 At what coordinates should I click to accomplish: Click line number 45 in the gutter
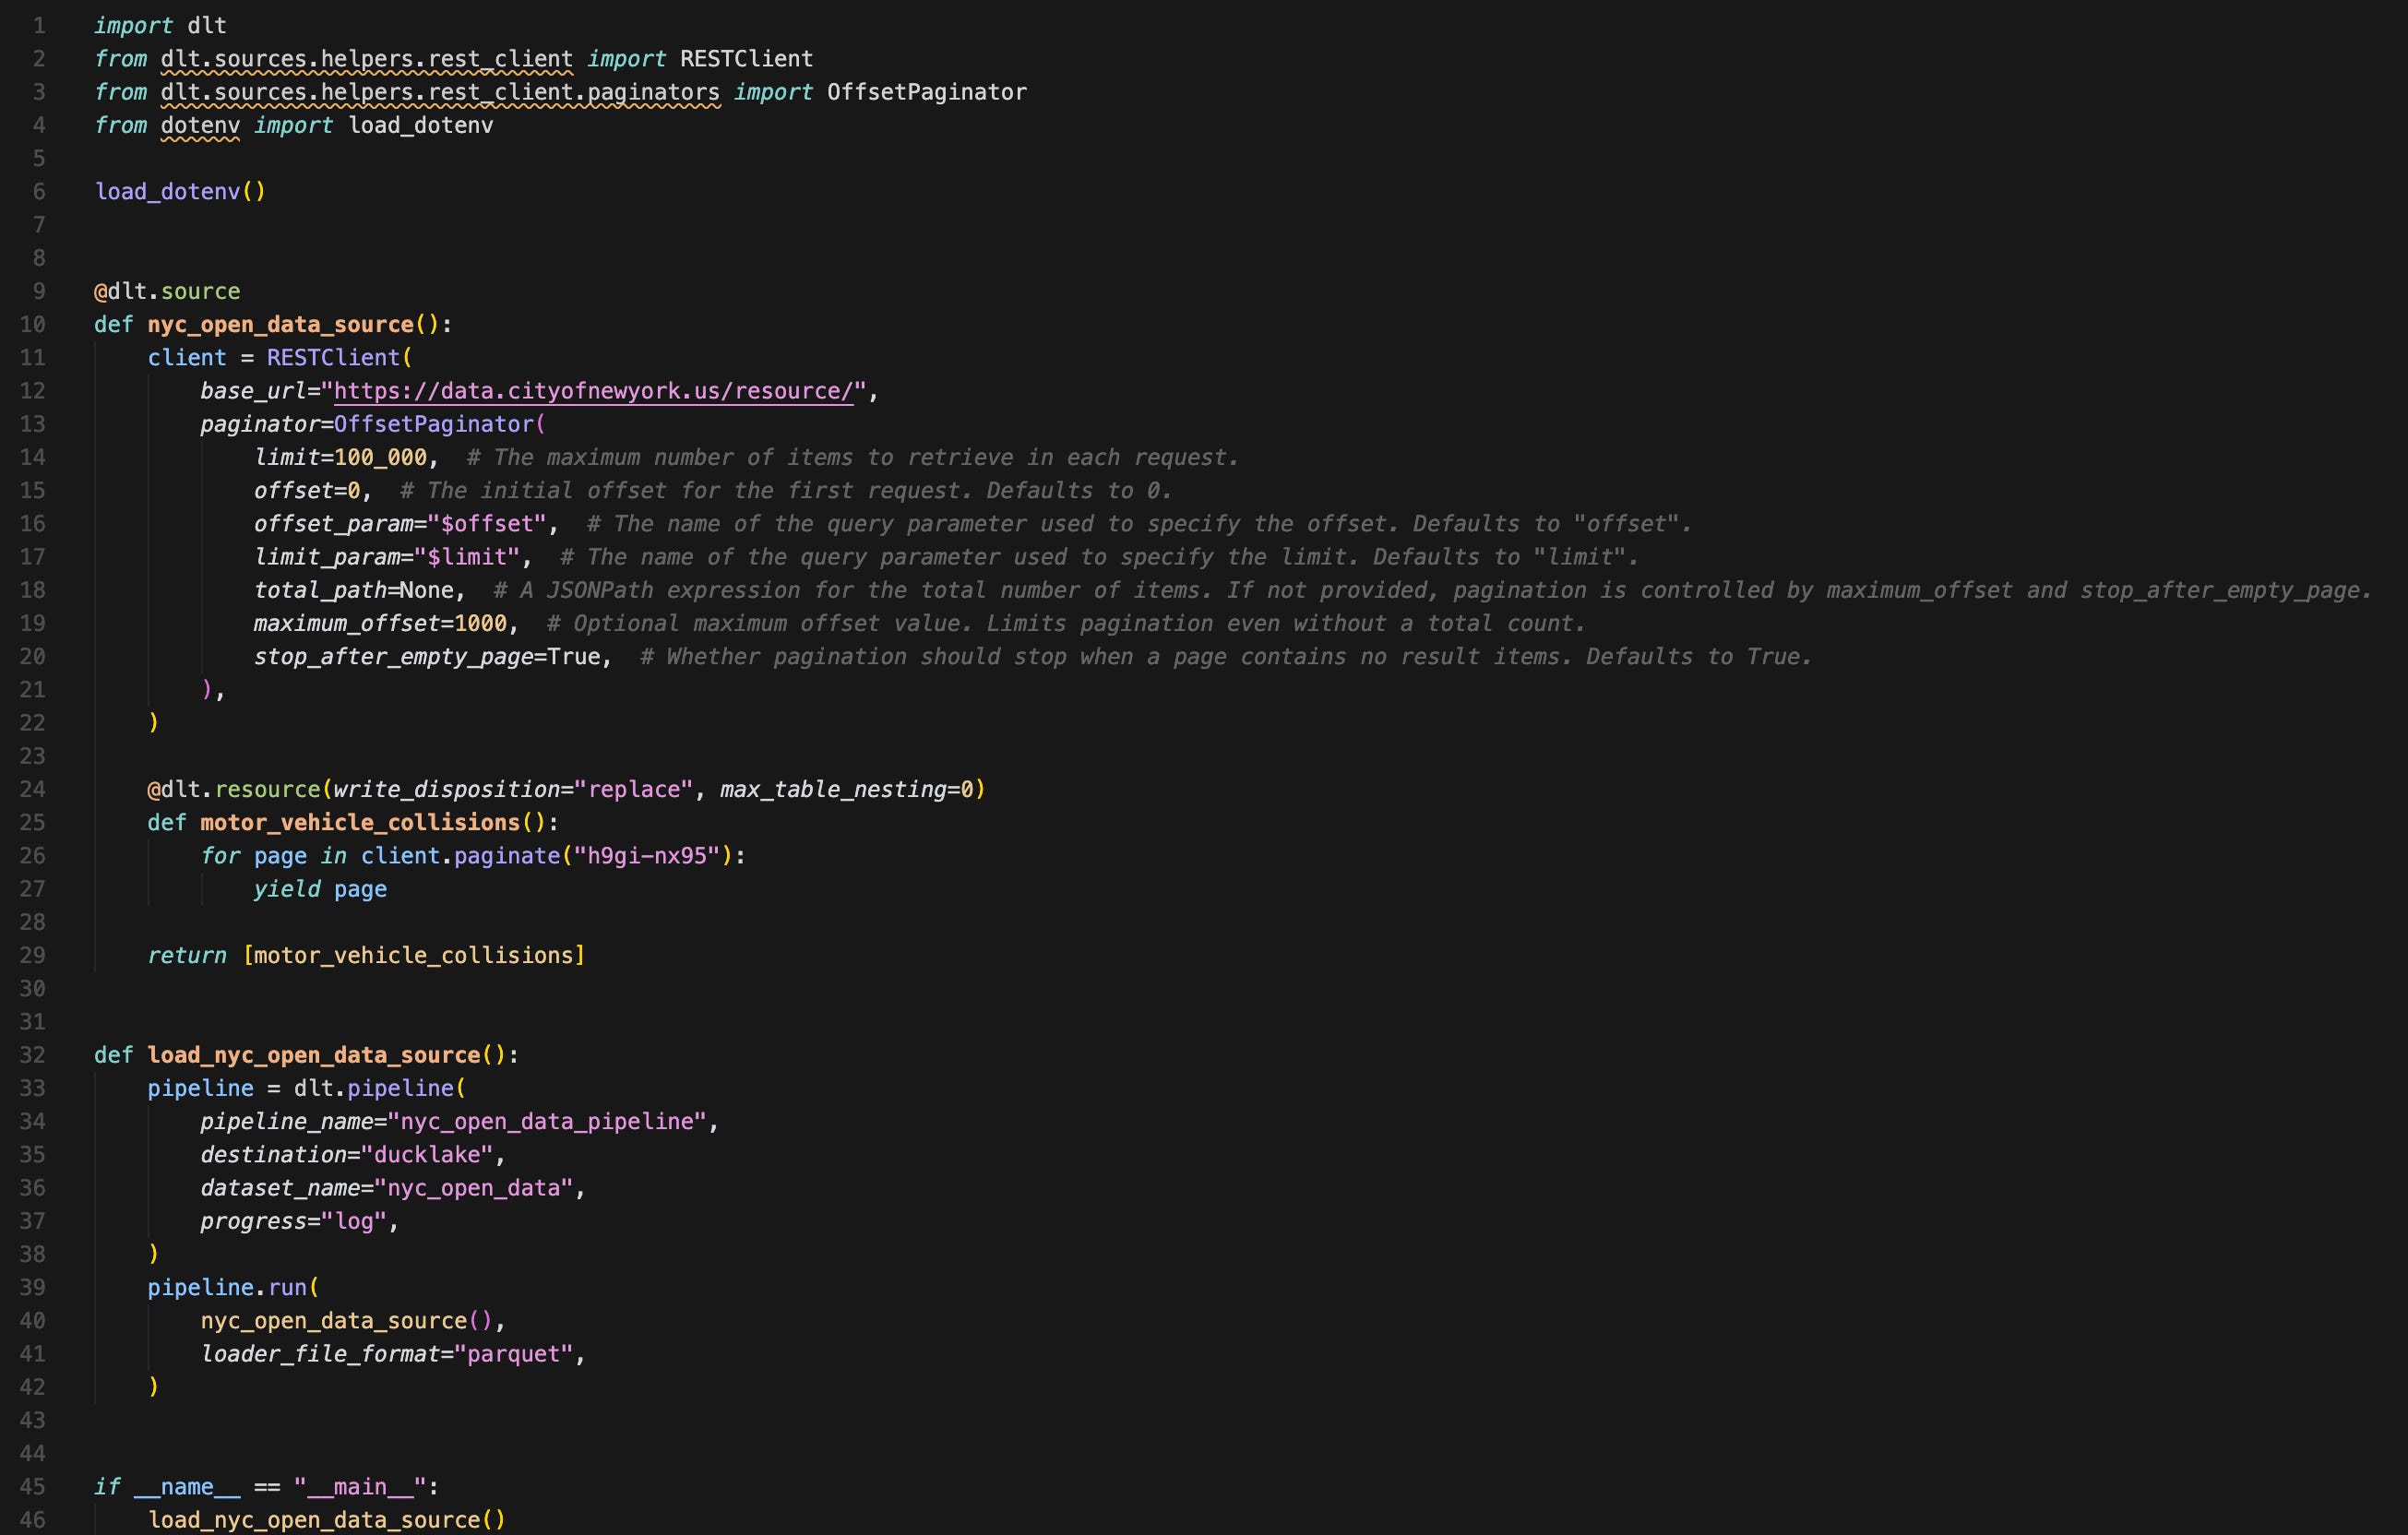33,1487
